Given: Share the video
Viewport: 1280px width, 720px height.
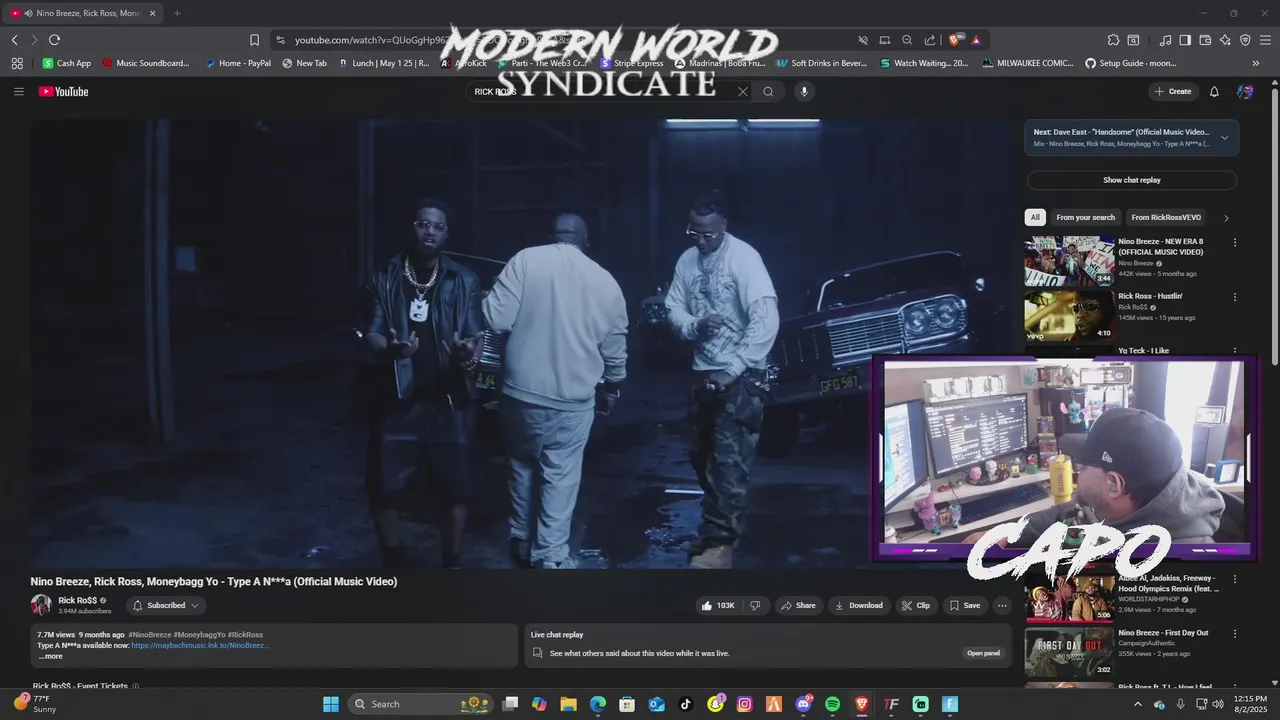Looking at the screenshot, I should coord(798,605).
